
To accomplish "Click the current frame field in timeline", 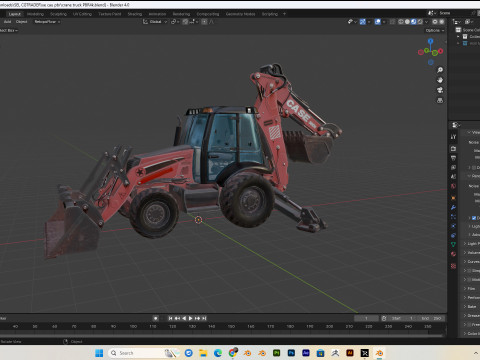I will [x=366, y=318].
